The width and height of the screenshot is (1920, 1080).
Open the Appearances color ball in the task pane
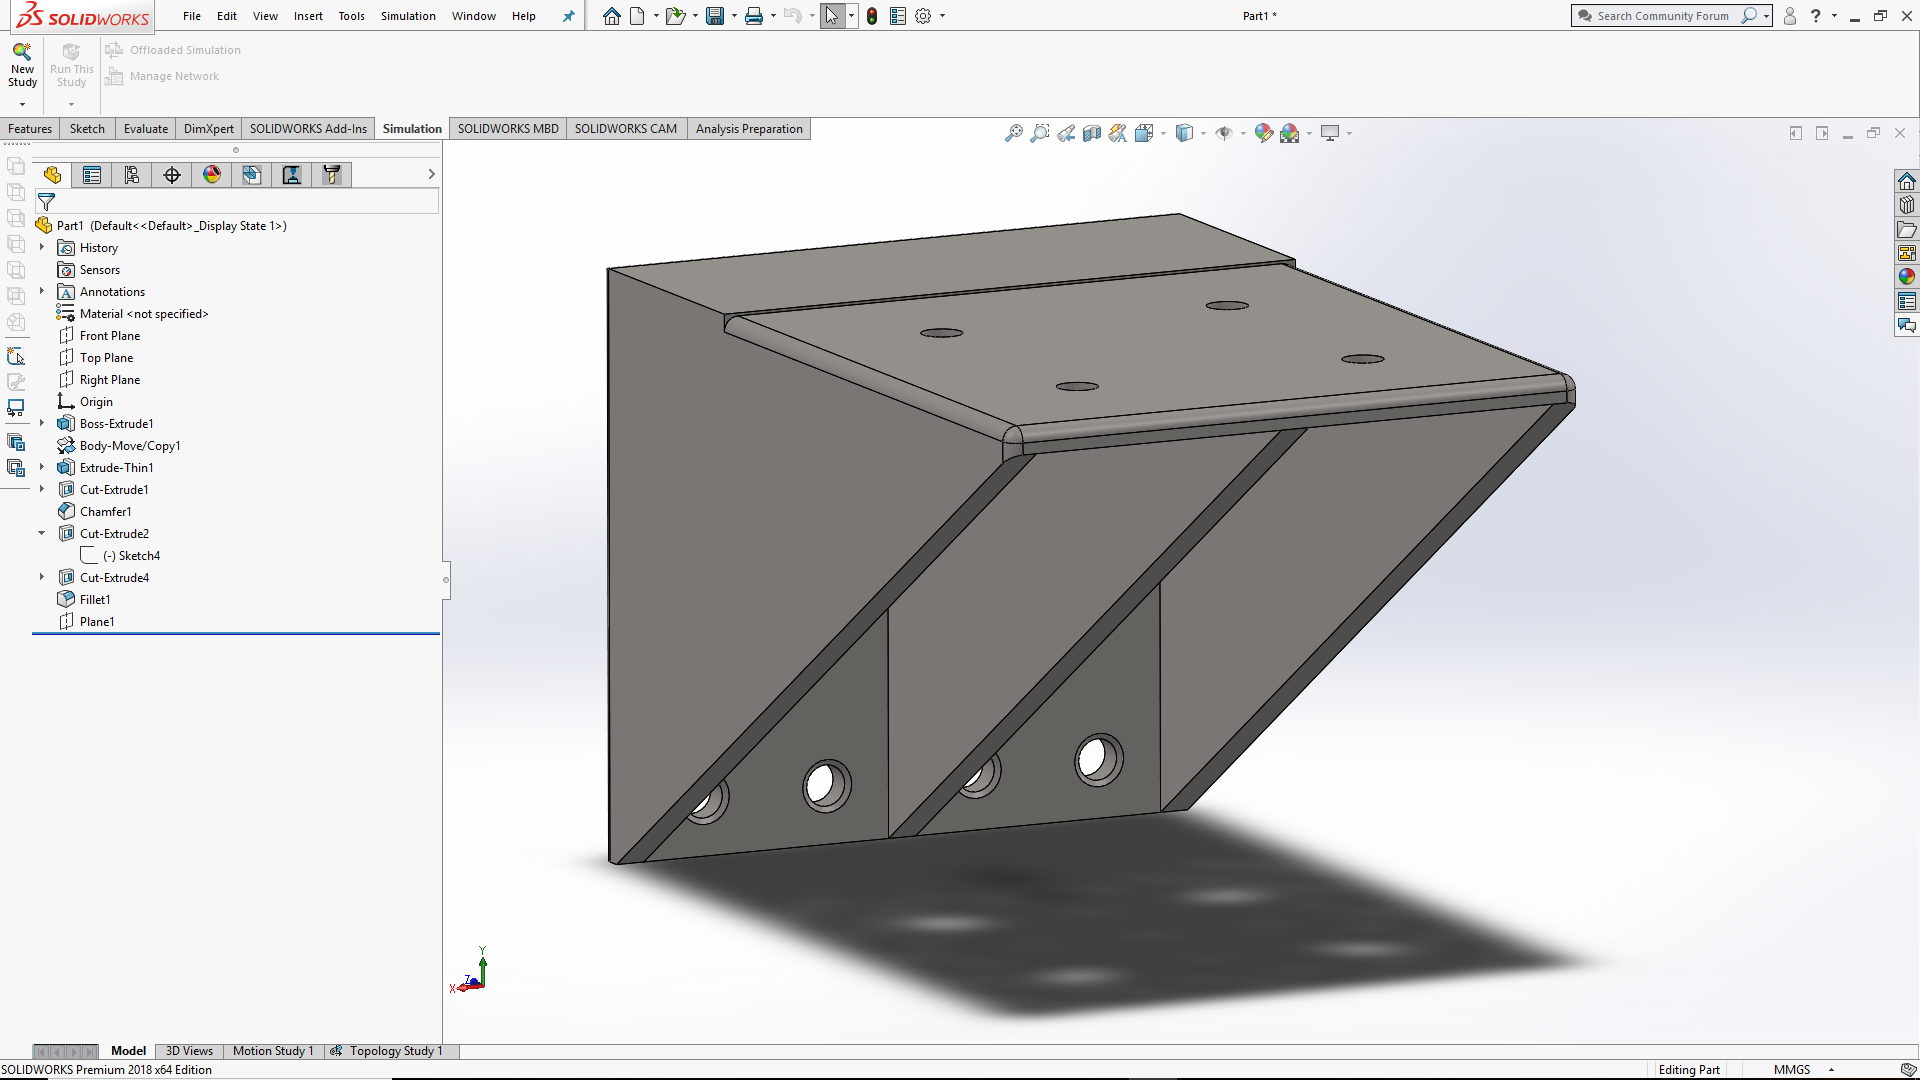click(1907, 277)
